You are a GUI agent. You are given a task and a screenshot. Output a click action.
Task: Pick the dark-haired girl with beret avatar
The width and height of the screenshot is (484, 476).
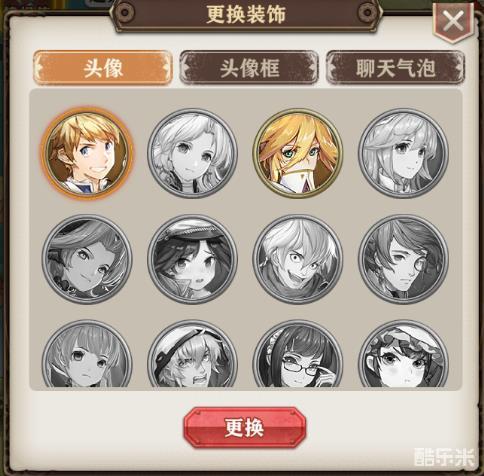(192, 259)
